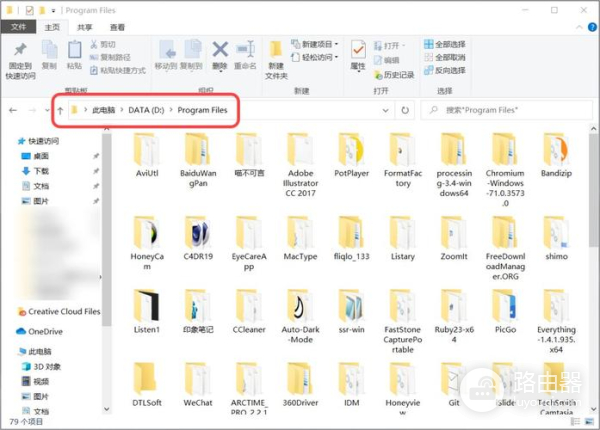
Task: Click the Delete (删除) X icon
Action: (220, 56)
